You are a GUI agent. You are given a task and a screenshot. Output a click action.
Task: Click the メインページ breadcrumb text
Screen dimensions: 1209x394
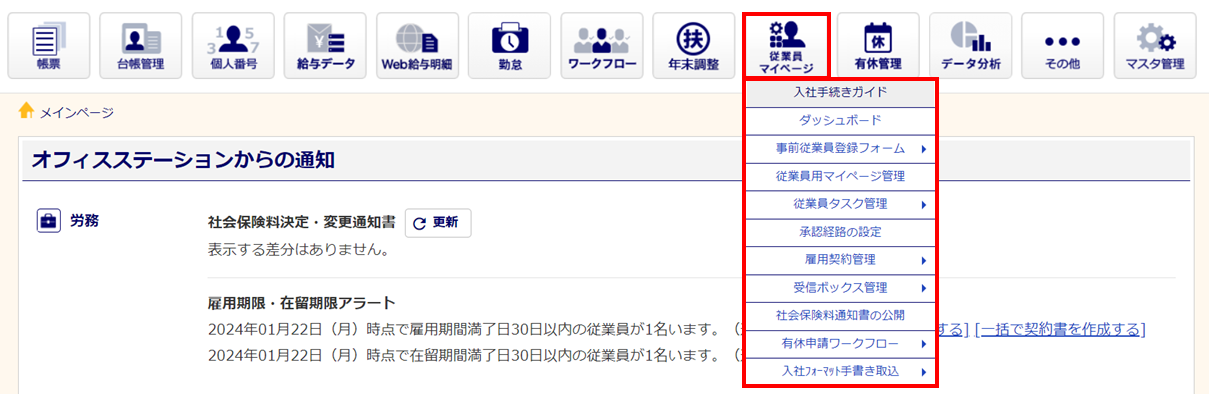coord(77,112)
